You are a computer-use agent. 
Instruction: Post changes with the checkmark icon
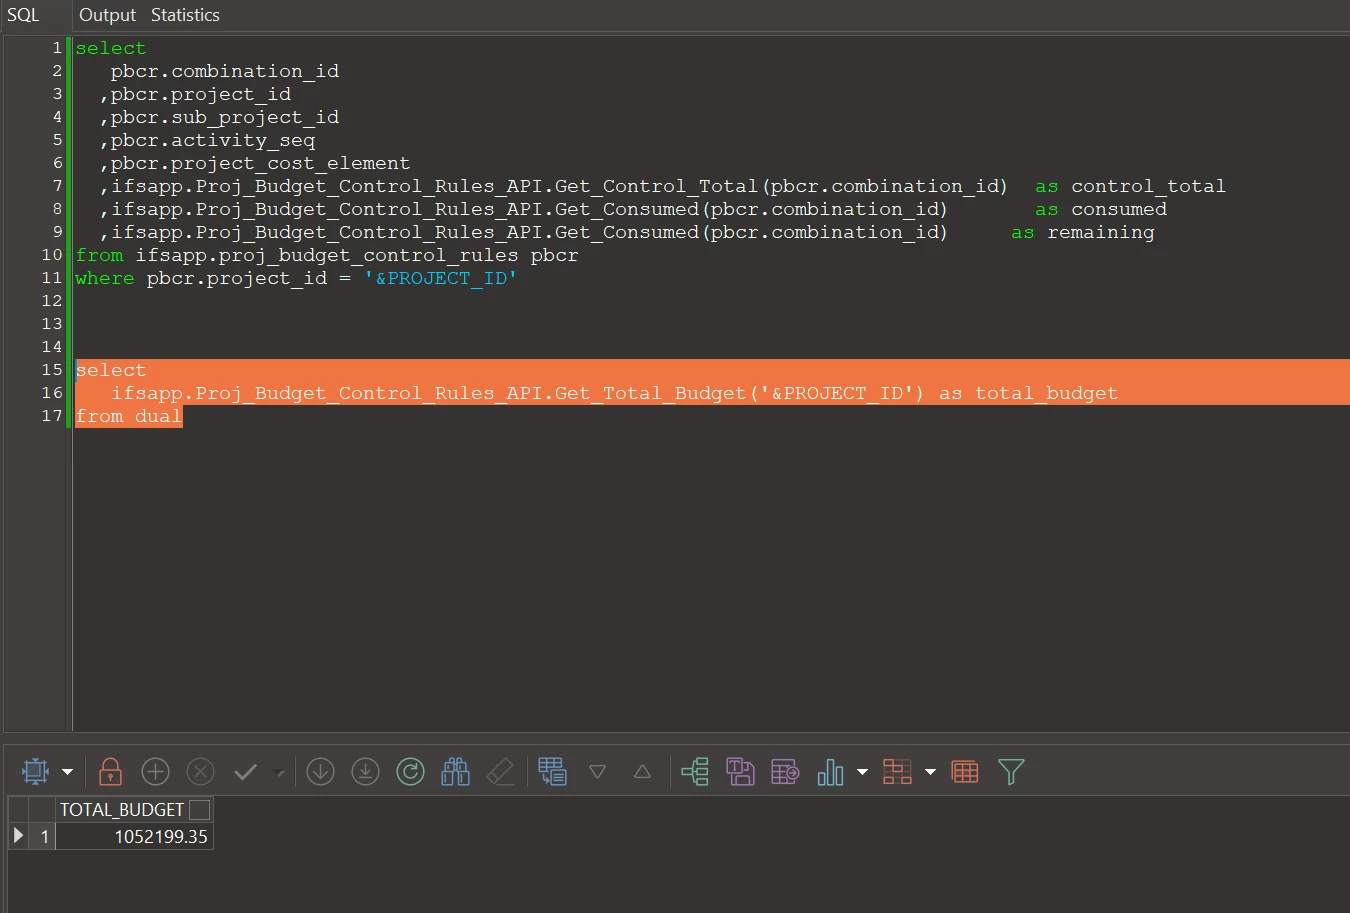point(245,772)
